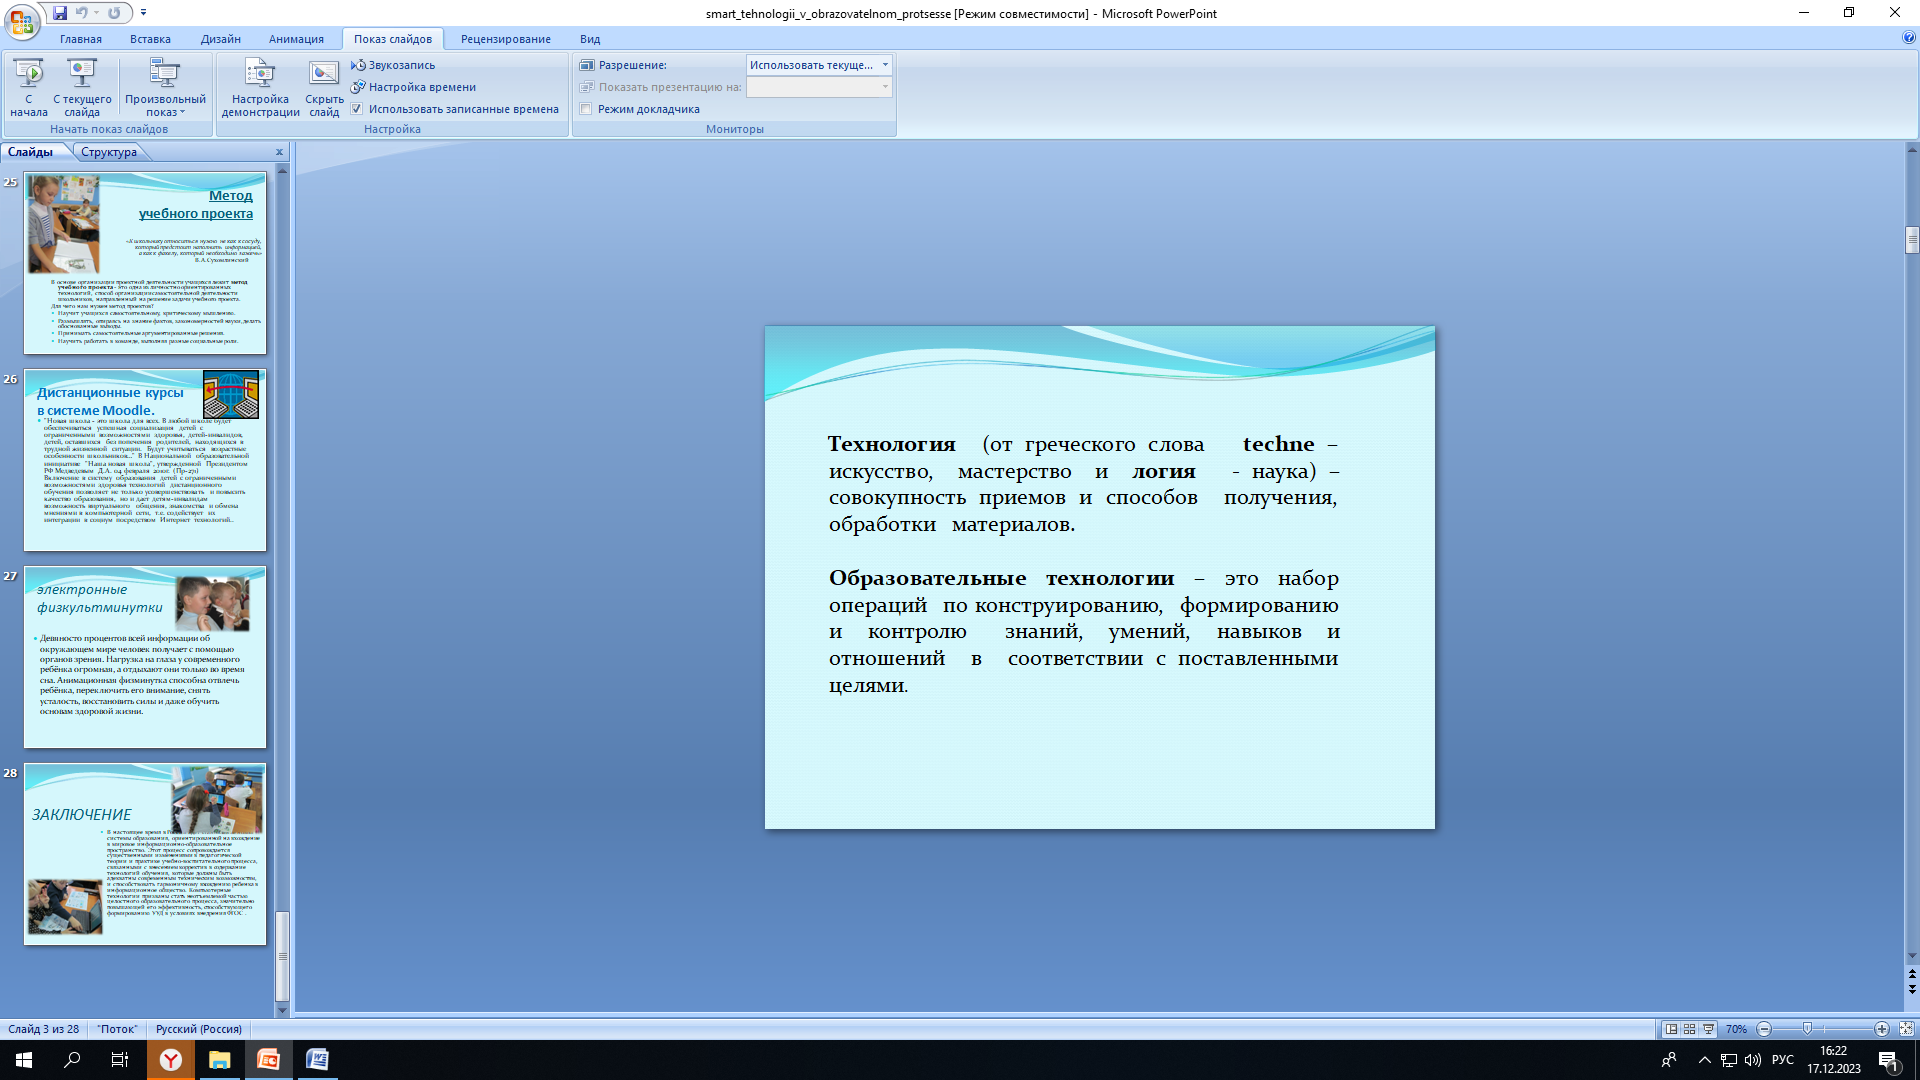1920x1080 pixels.
Task: Switch to the Структура pane tab
Action: (109, 152)
